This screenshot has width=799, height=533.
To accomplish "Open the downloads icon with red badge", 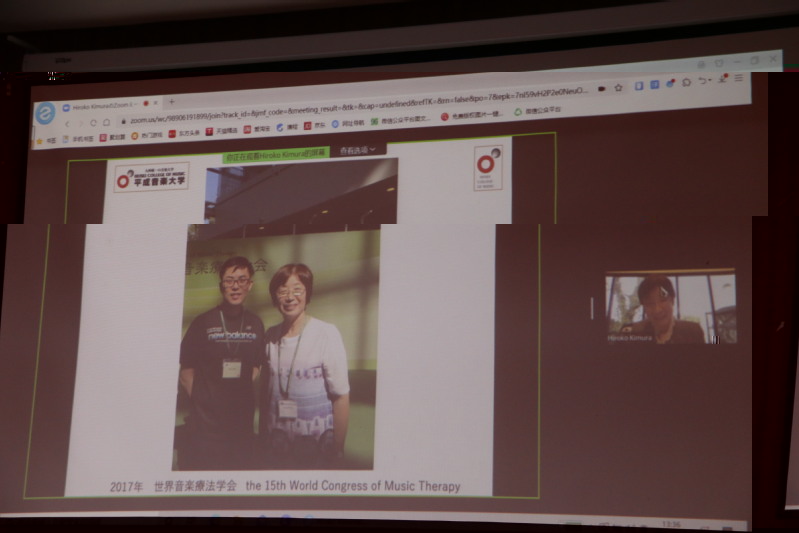I will pyautogui.click(x=723, y=78).
